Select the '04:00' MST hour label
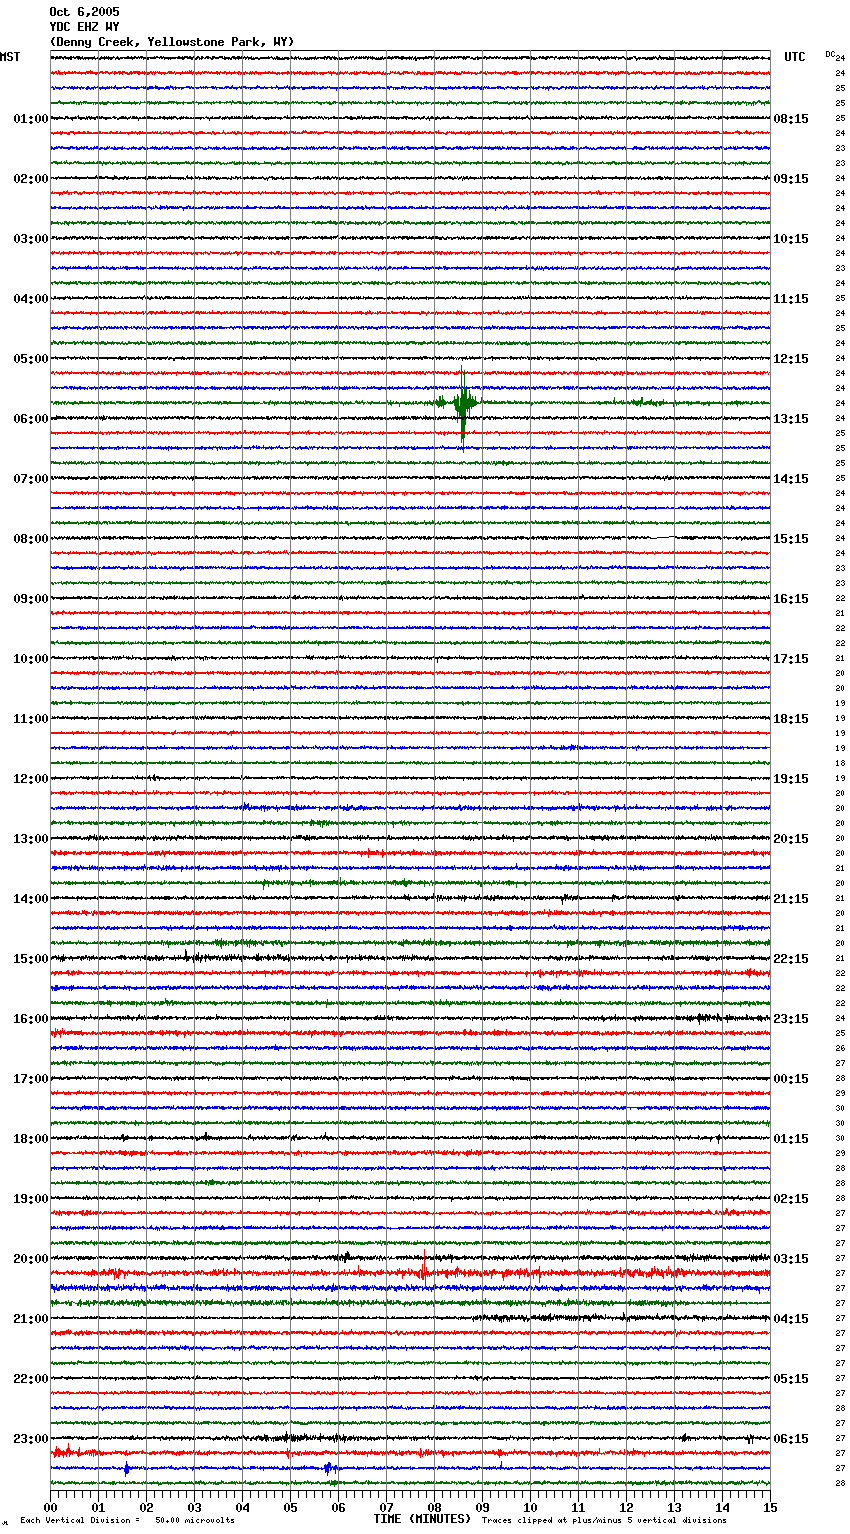Screen dimensions: 850x1534 click(x=31, y=299)
